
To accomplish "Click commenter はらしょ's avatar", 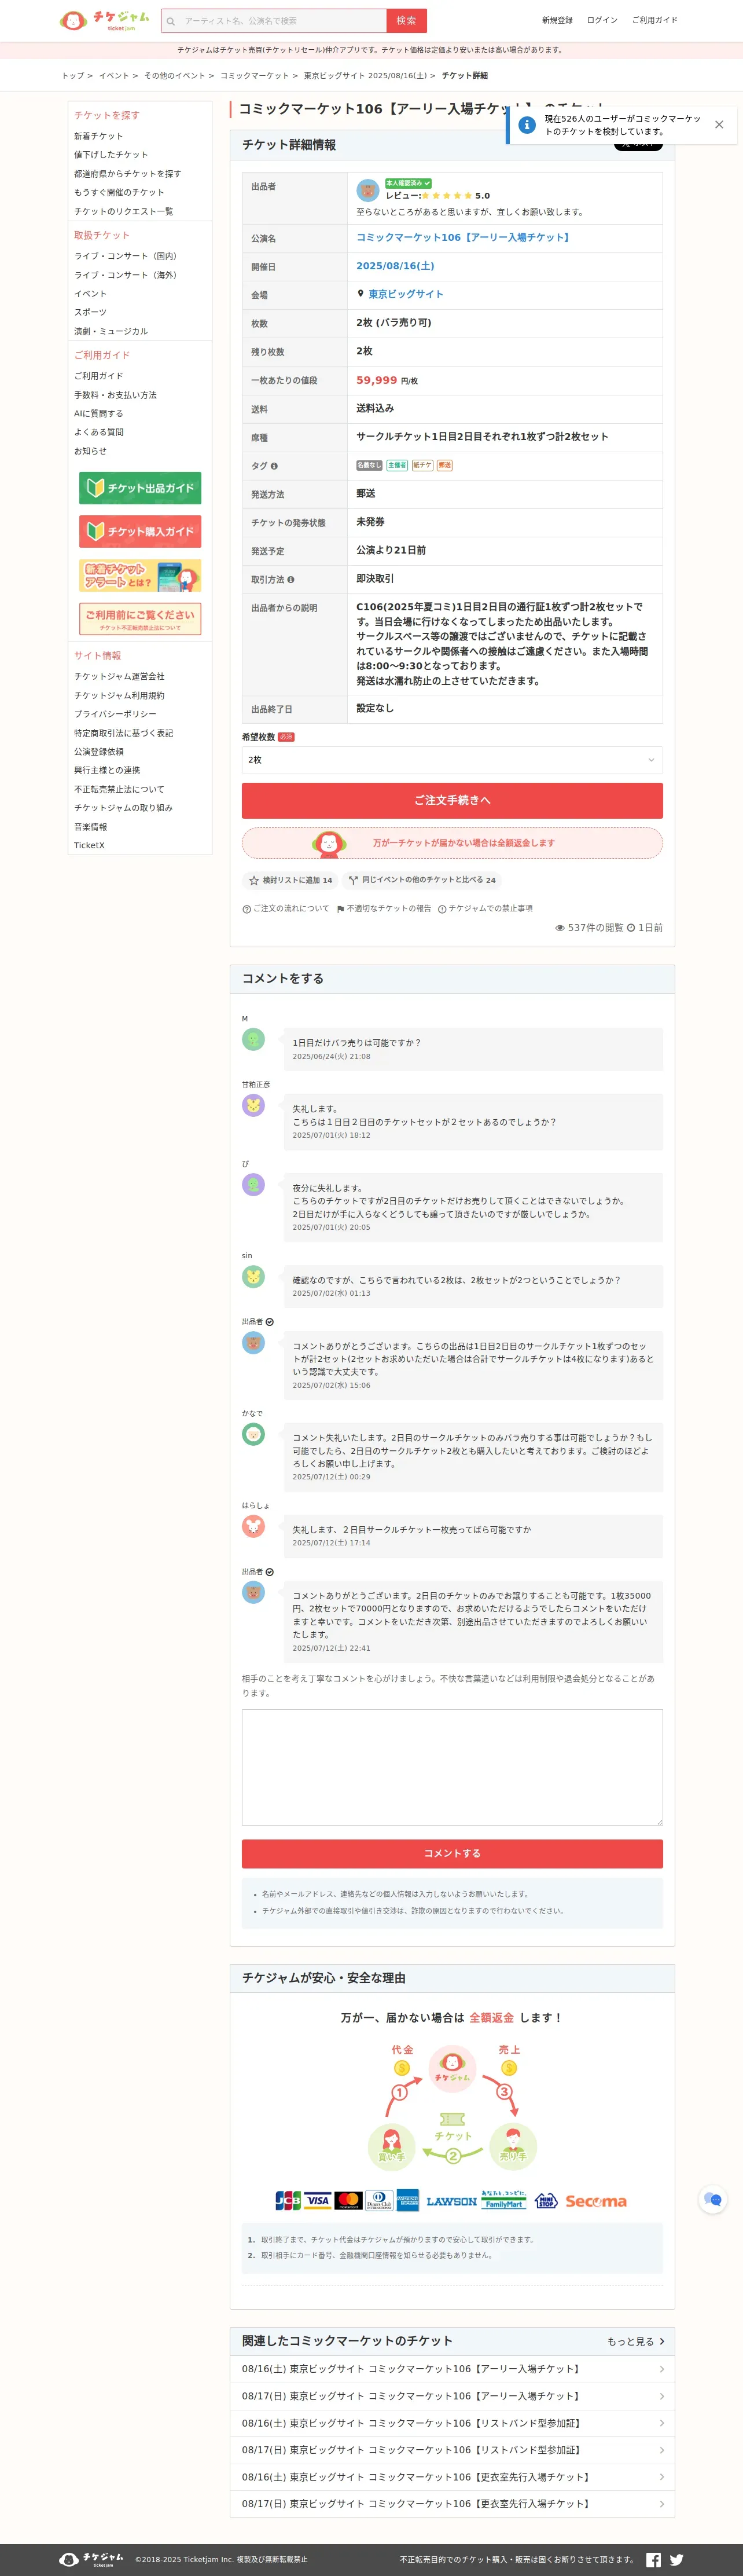I will tap(253, 1527).
